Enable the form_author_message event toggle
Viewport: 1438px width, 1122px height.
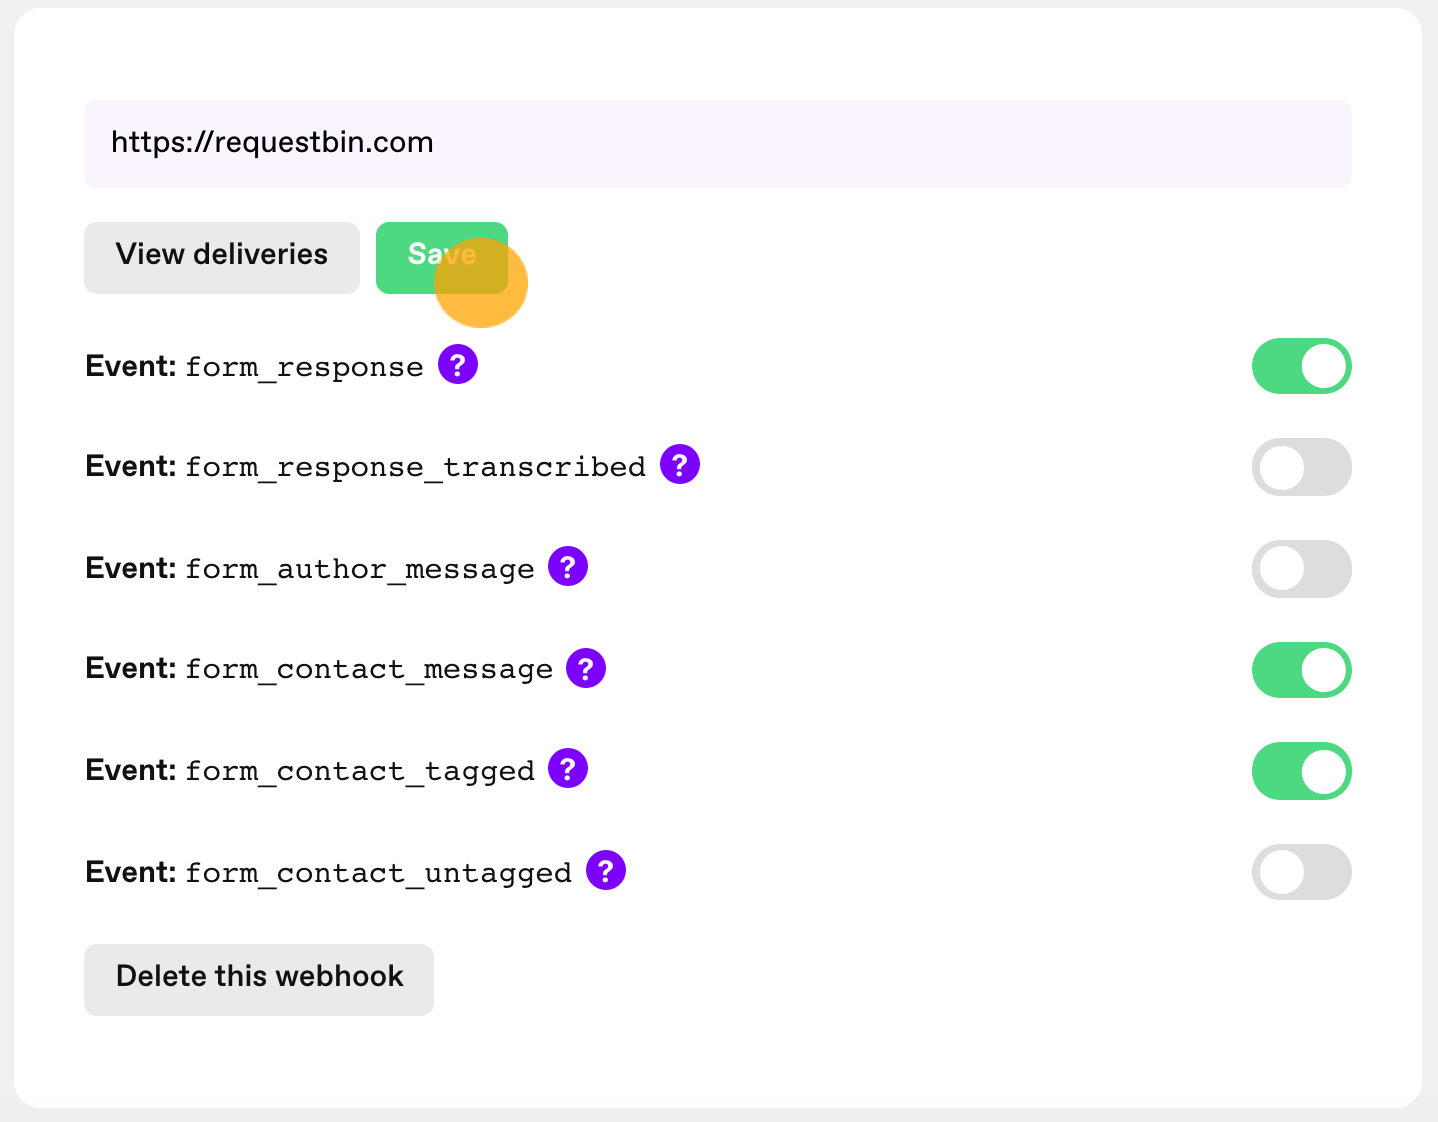[1301, 569]
